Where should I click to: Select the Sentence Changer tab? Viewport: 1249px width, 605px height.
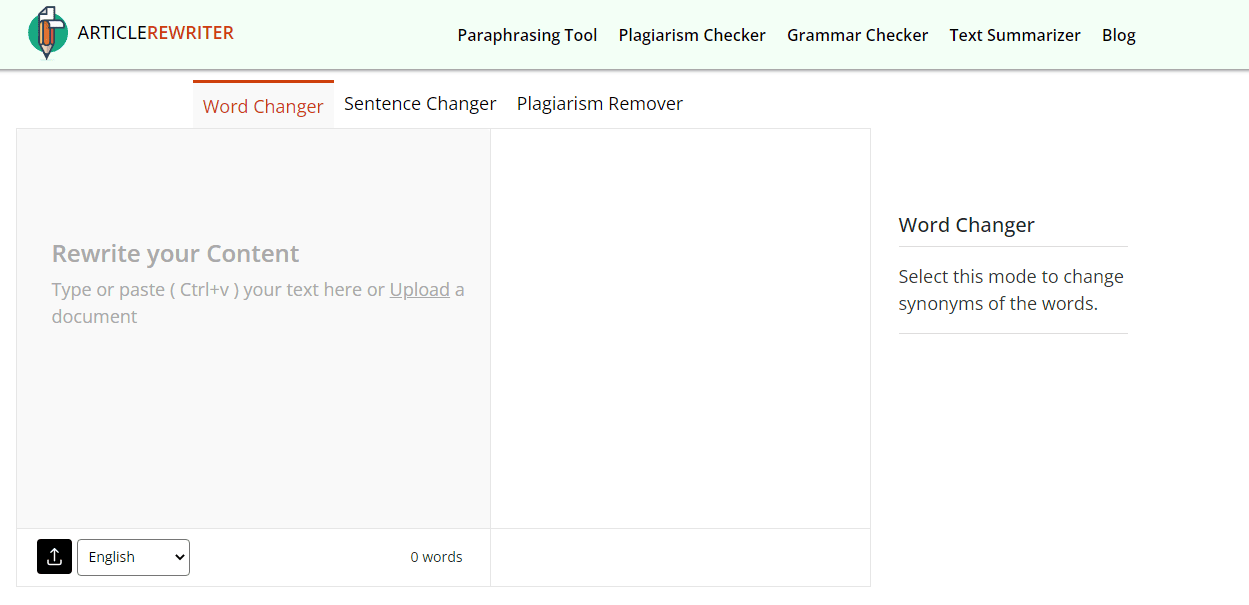click(x=420, y=103)
